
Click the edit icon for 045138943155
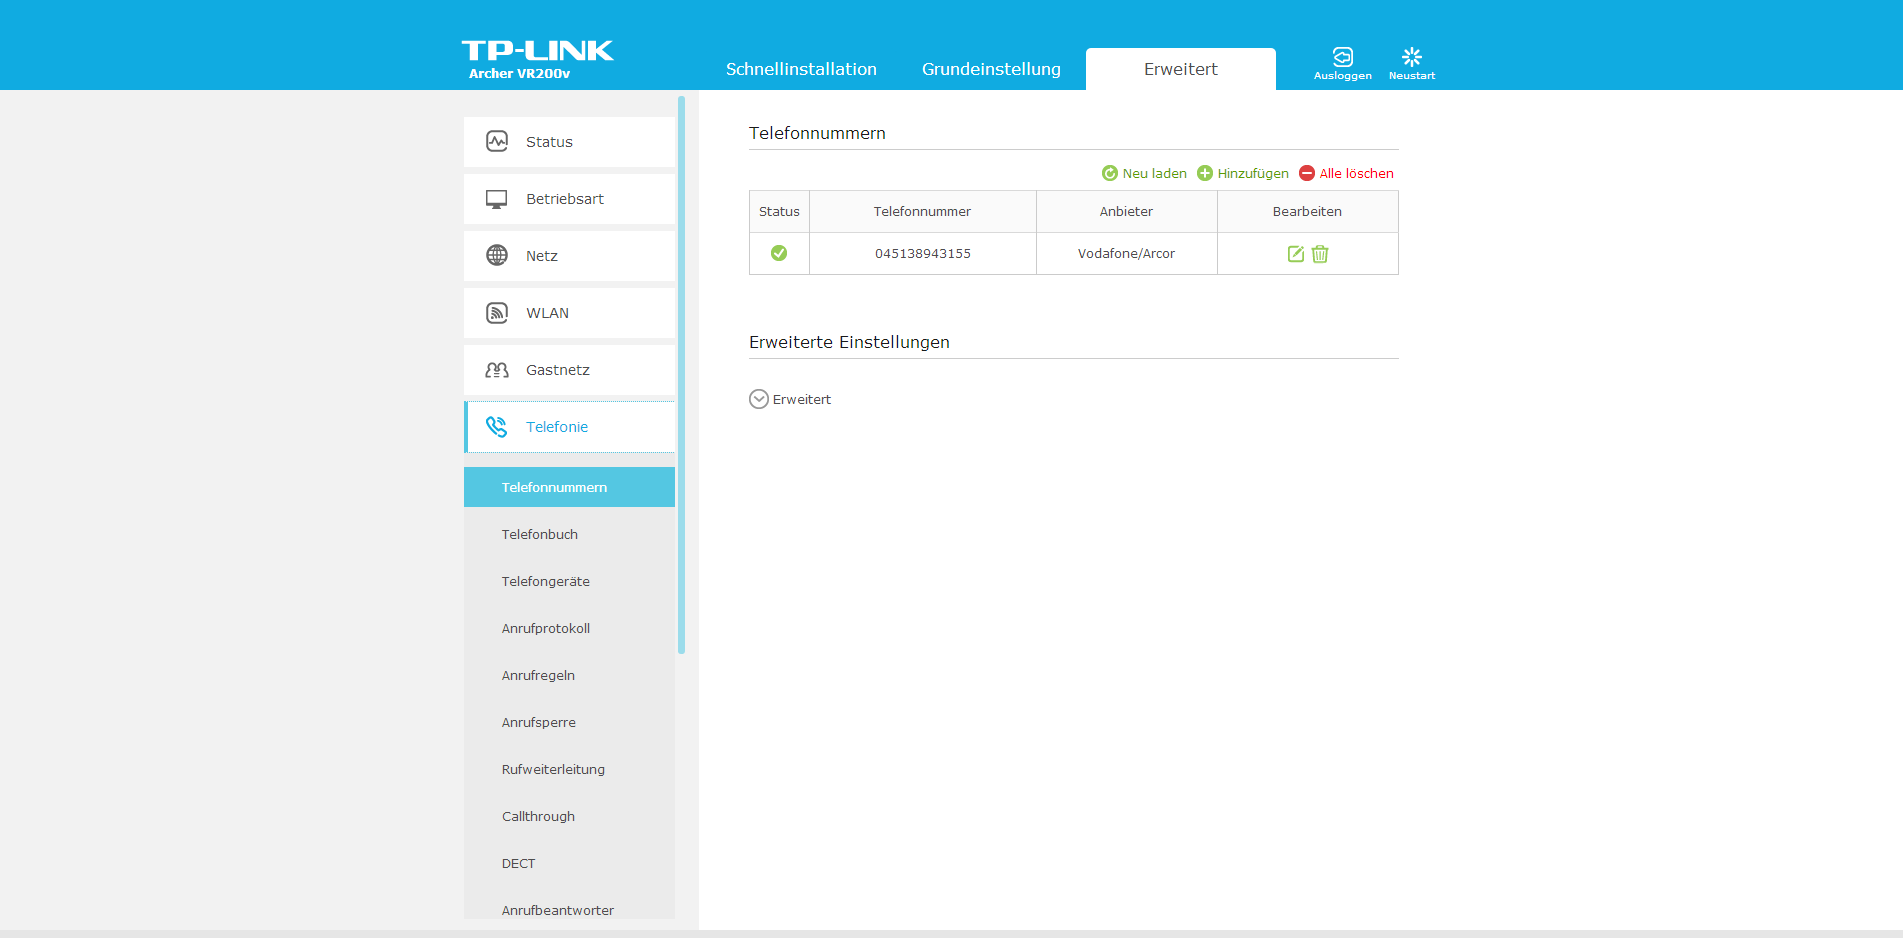pyautogui.click(x=1295, y=254)
